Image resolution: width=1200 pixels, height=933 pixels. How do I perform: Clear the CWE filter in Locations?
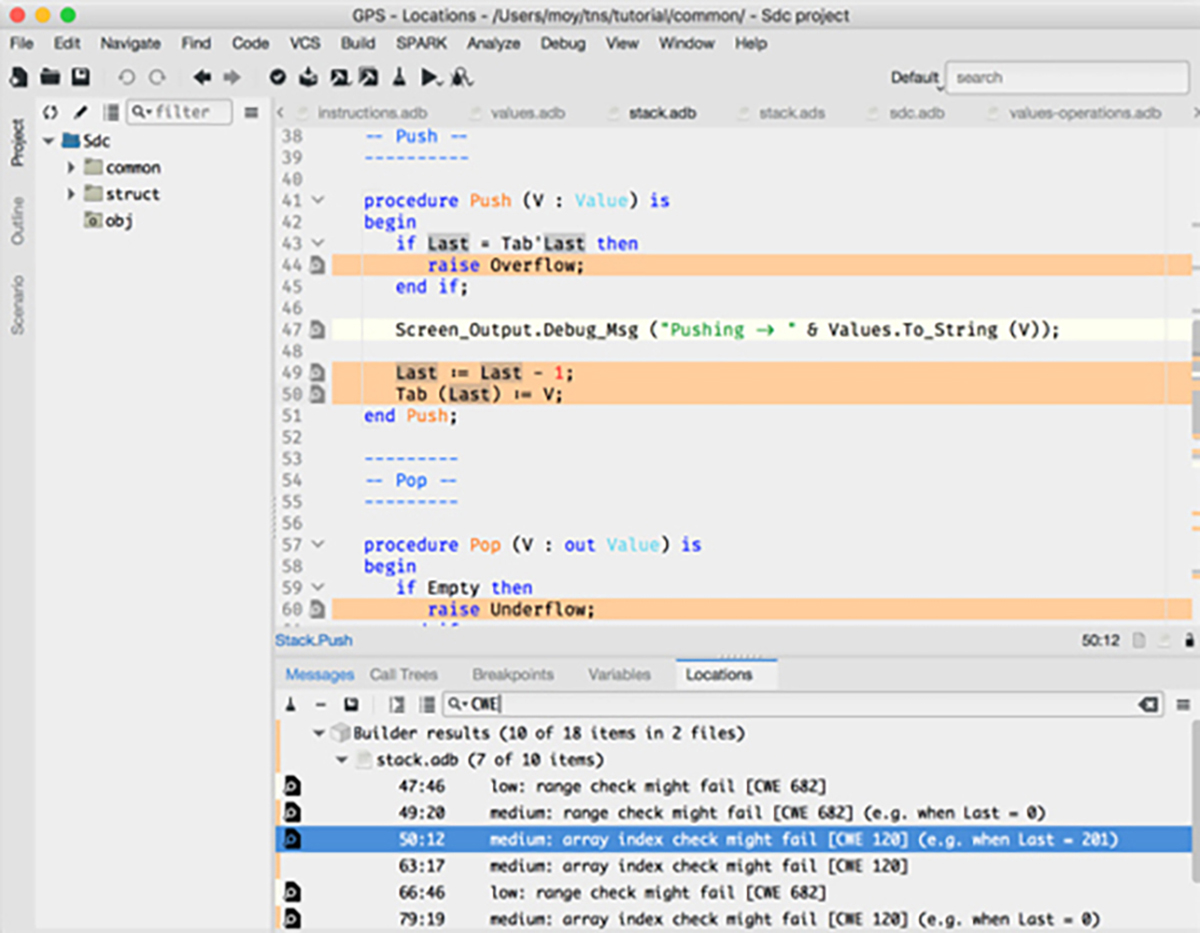[x=1148, y=705]
